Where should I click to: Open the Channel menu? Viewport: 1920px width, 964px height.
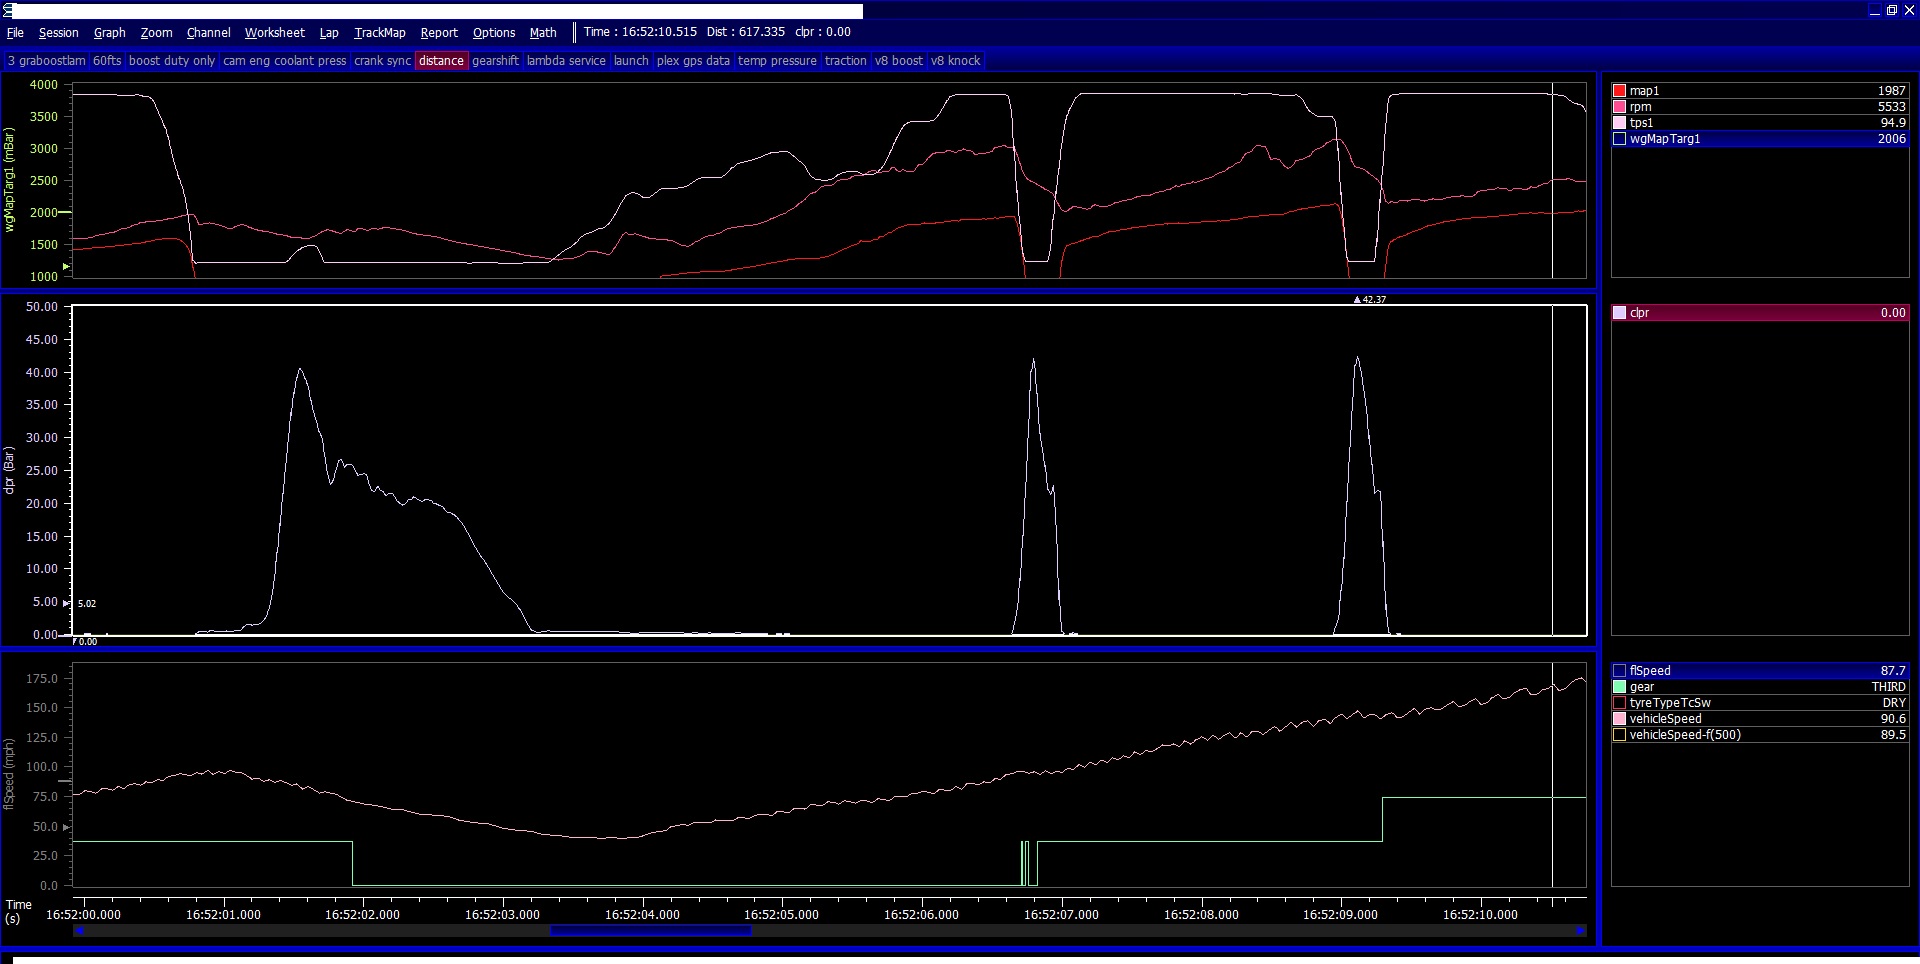[208, 32]
